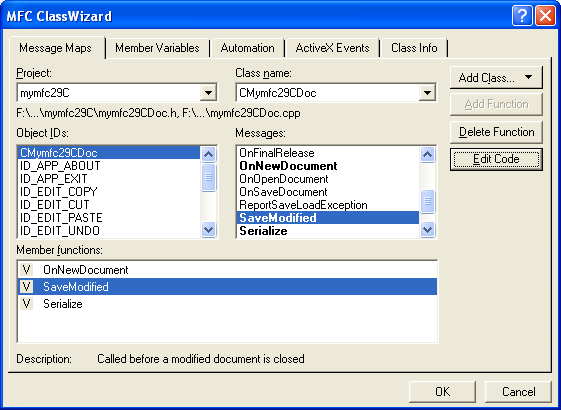This screenshot has height=410, width=561.
Task: Click the V icon beside Serialize function
Action: pyautogui.click(x=26, y=304)
